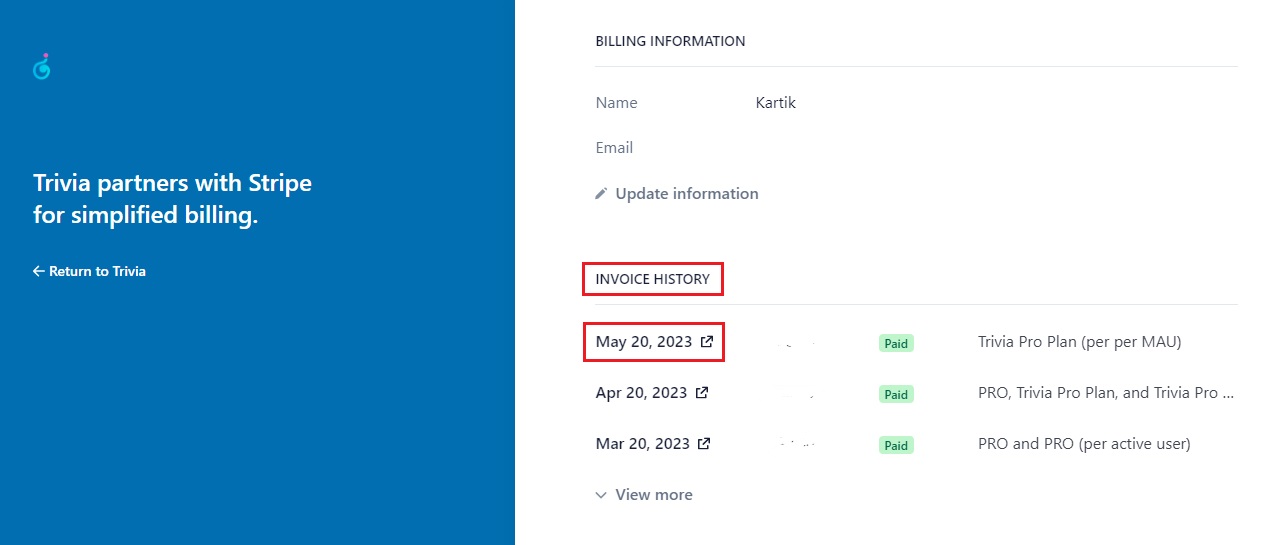Image resolution: width=1279 pixels, height=545 pixels.
Task: Click the Trivia logo icon
Action: (42, 67)
